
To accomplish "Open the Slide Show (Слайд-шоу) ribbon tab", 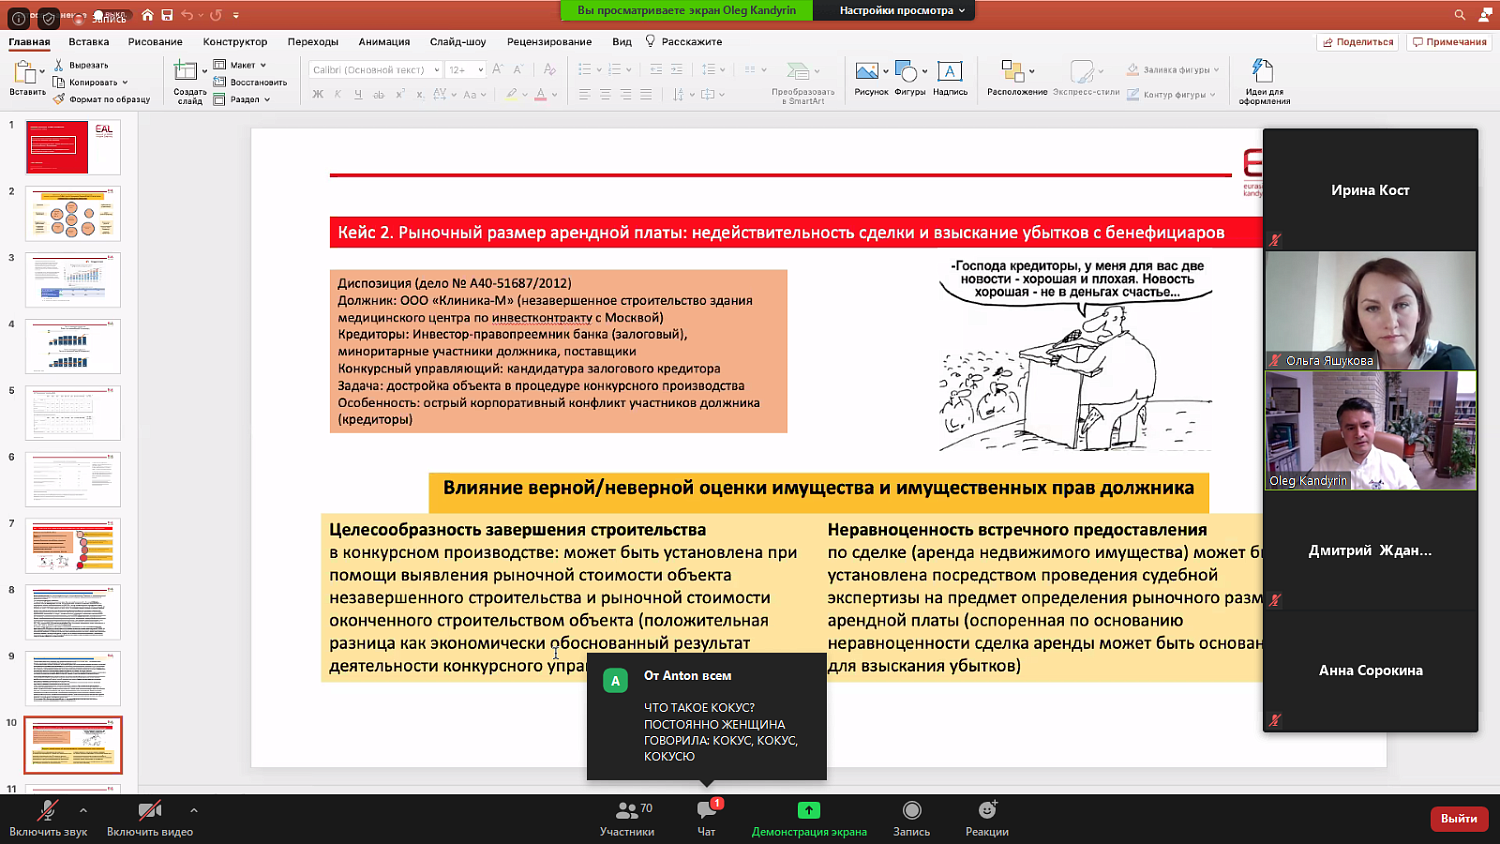I will (x=458, y=41).
